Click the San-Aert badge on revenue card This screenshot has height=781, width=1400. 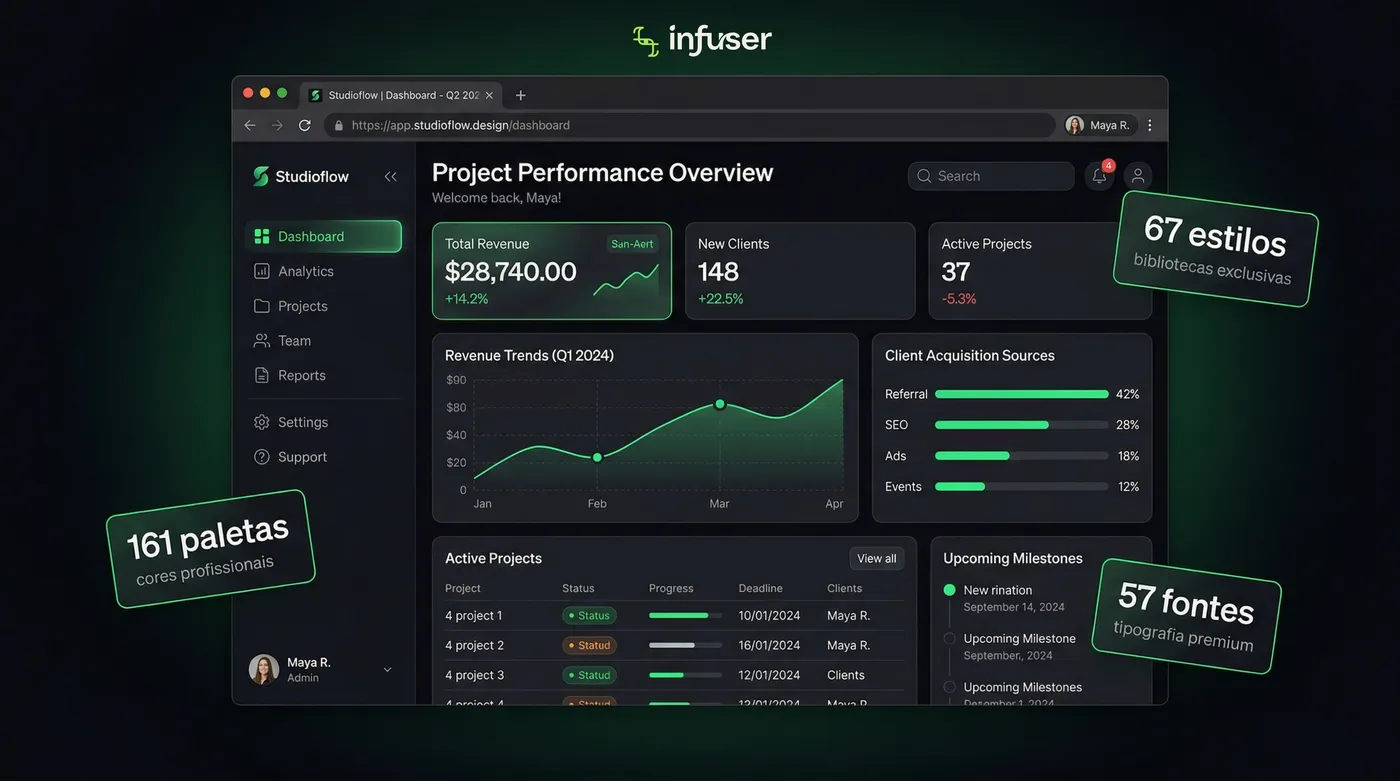[x=633, y=244]
